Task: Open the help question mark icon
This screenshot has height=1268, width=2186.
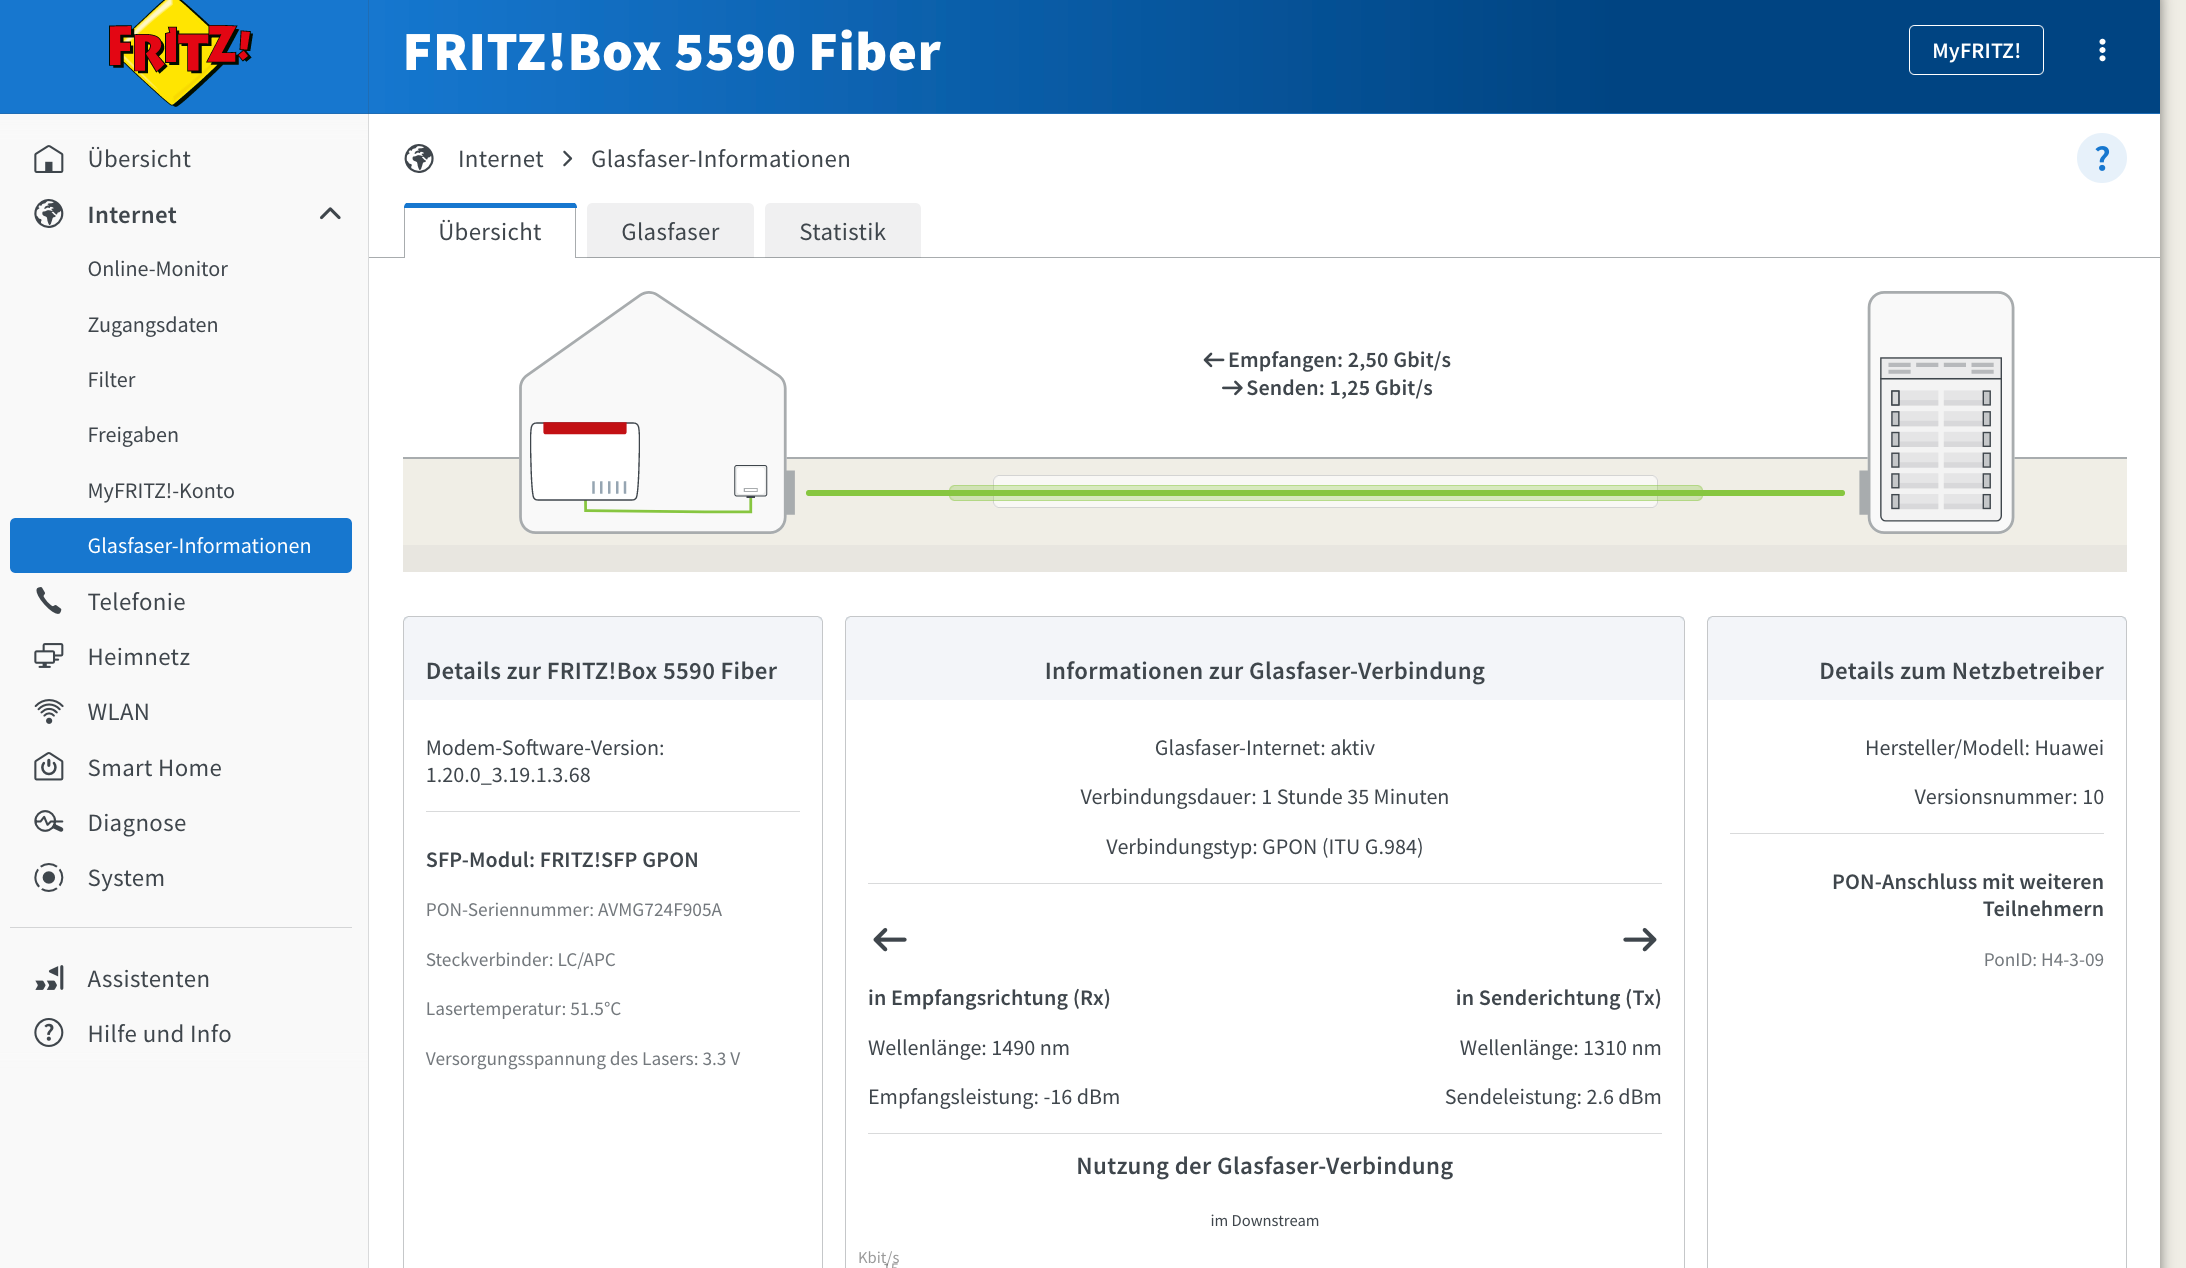Action: pyautogui.click(x=2101, y=158)
